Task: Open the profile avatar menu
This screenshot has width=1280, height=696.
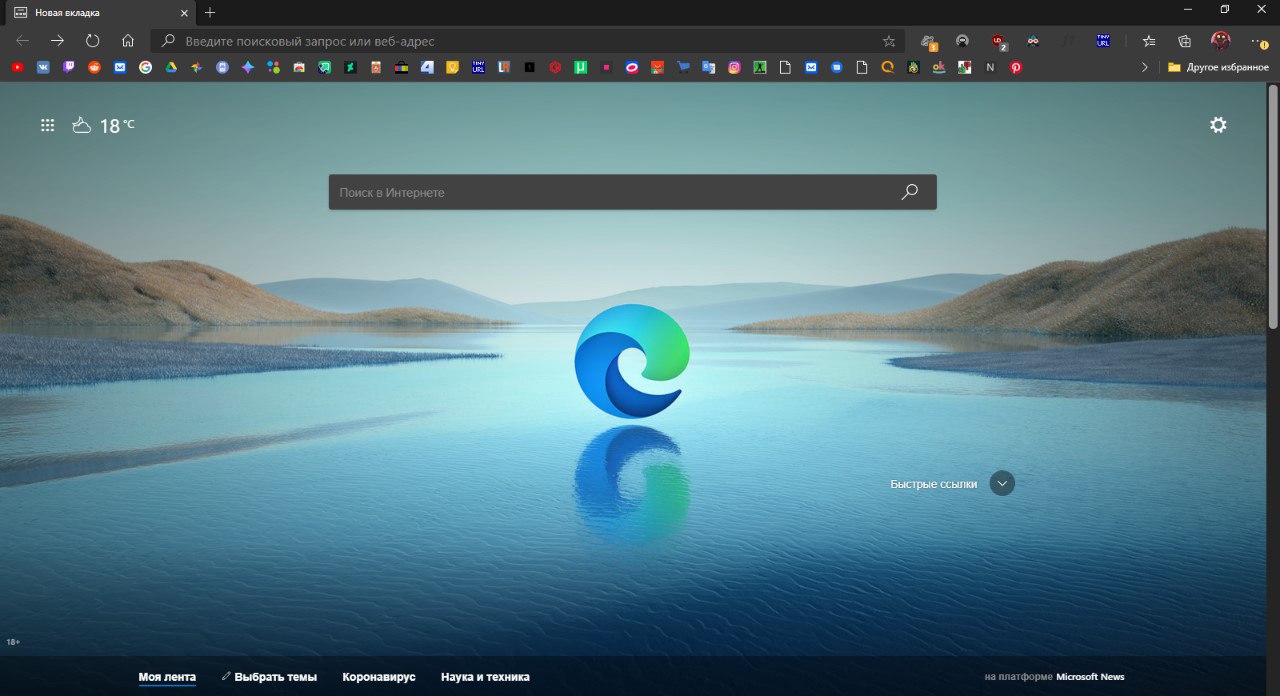Action: point(1221,41)
